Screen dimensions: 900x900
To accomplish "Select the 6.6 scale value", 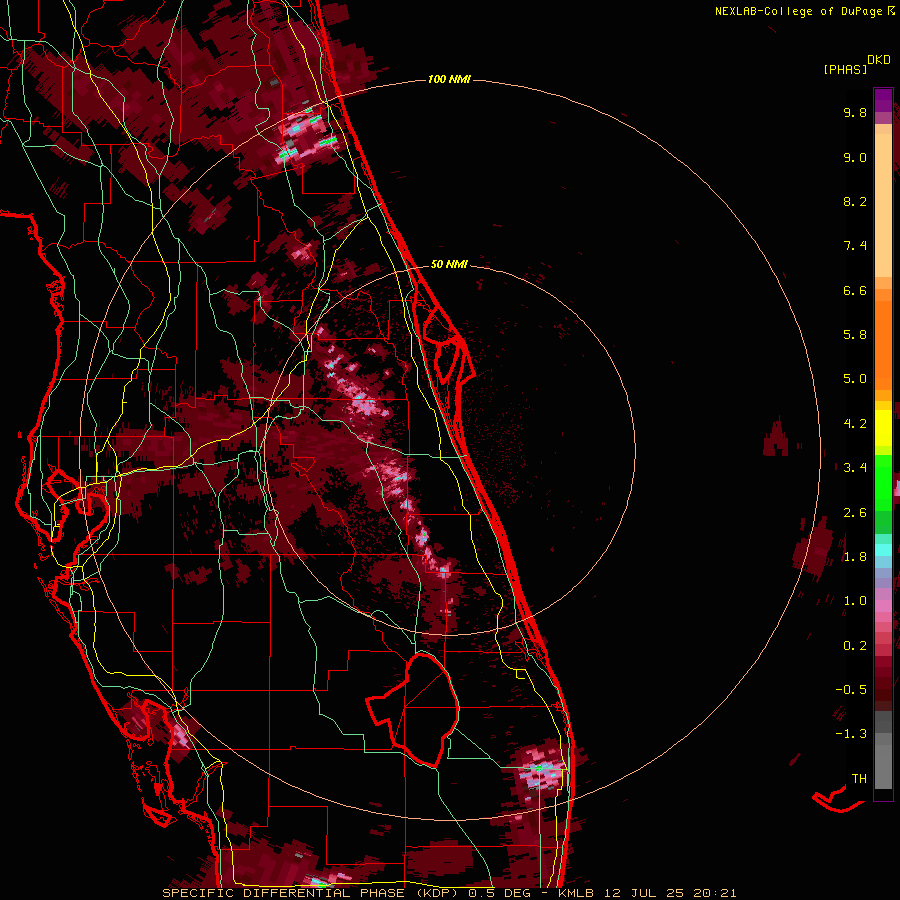I will tap(855, 291).
